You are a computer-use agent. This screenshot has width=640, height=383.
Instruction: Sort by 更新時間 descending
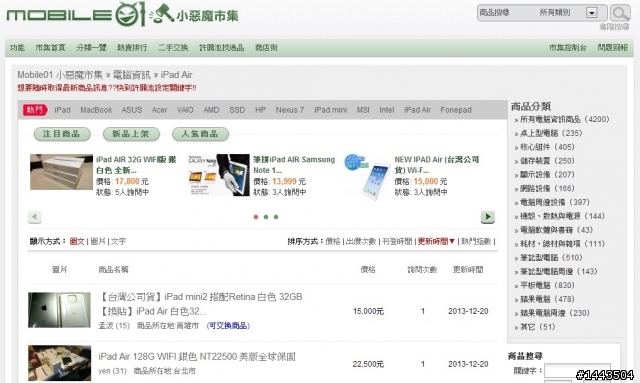click(x=436, y=241)
